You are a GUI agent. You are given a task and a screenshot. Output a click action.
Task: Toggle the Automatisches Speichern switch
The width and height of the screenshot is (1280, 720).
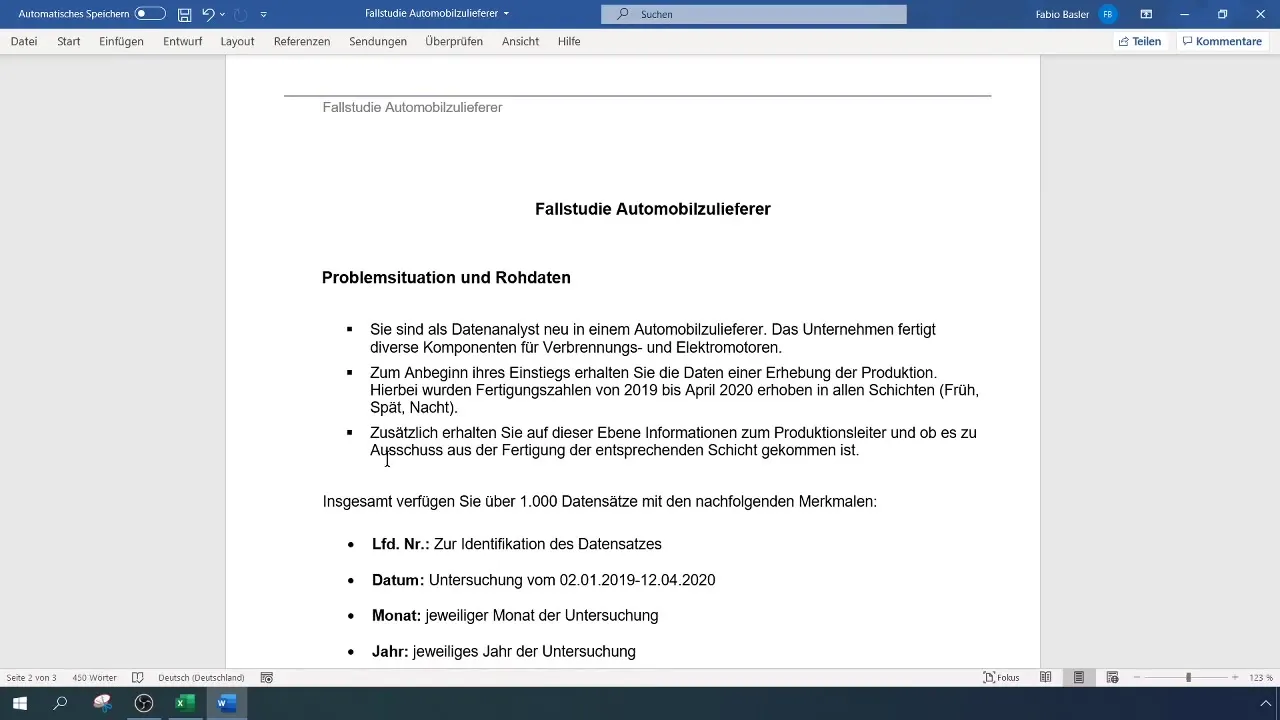coord(150,14)
